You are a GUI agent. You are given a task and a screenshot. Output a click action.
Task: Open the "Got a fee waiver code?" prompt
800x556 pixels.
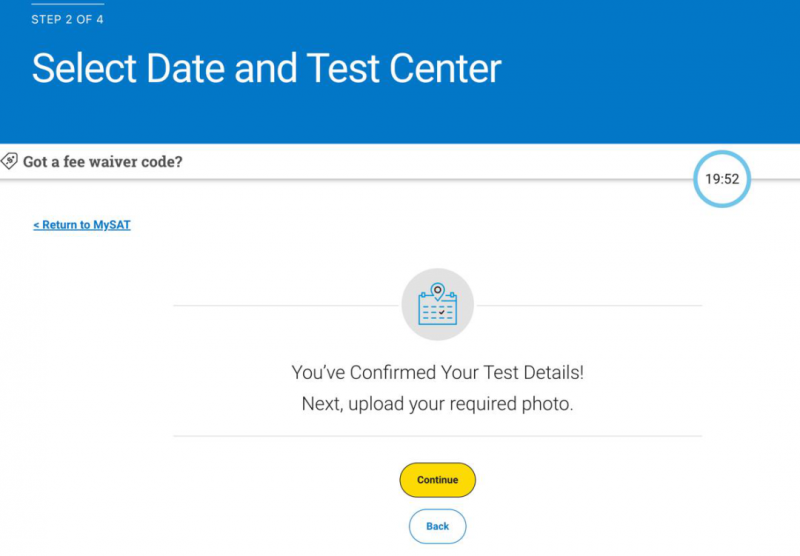103,162
